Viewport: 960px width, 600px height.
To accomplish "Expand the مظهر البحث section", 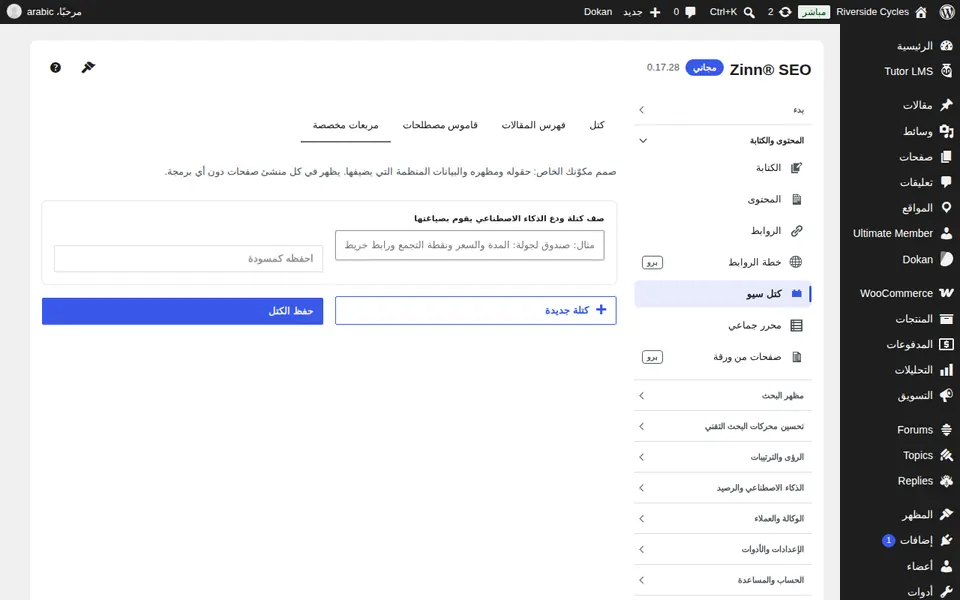I will coord(723,396).
